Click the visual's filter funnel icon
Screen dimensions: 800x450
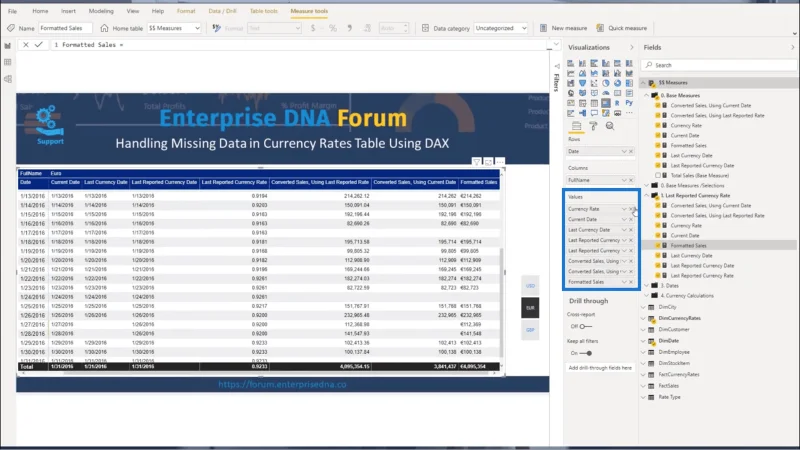coord(476,162)
